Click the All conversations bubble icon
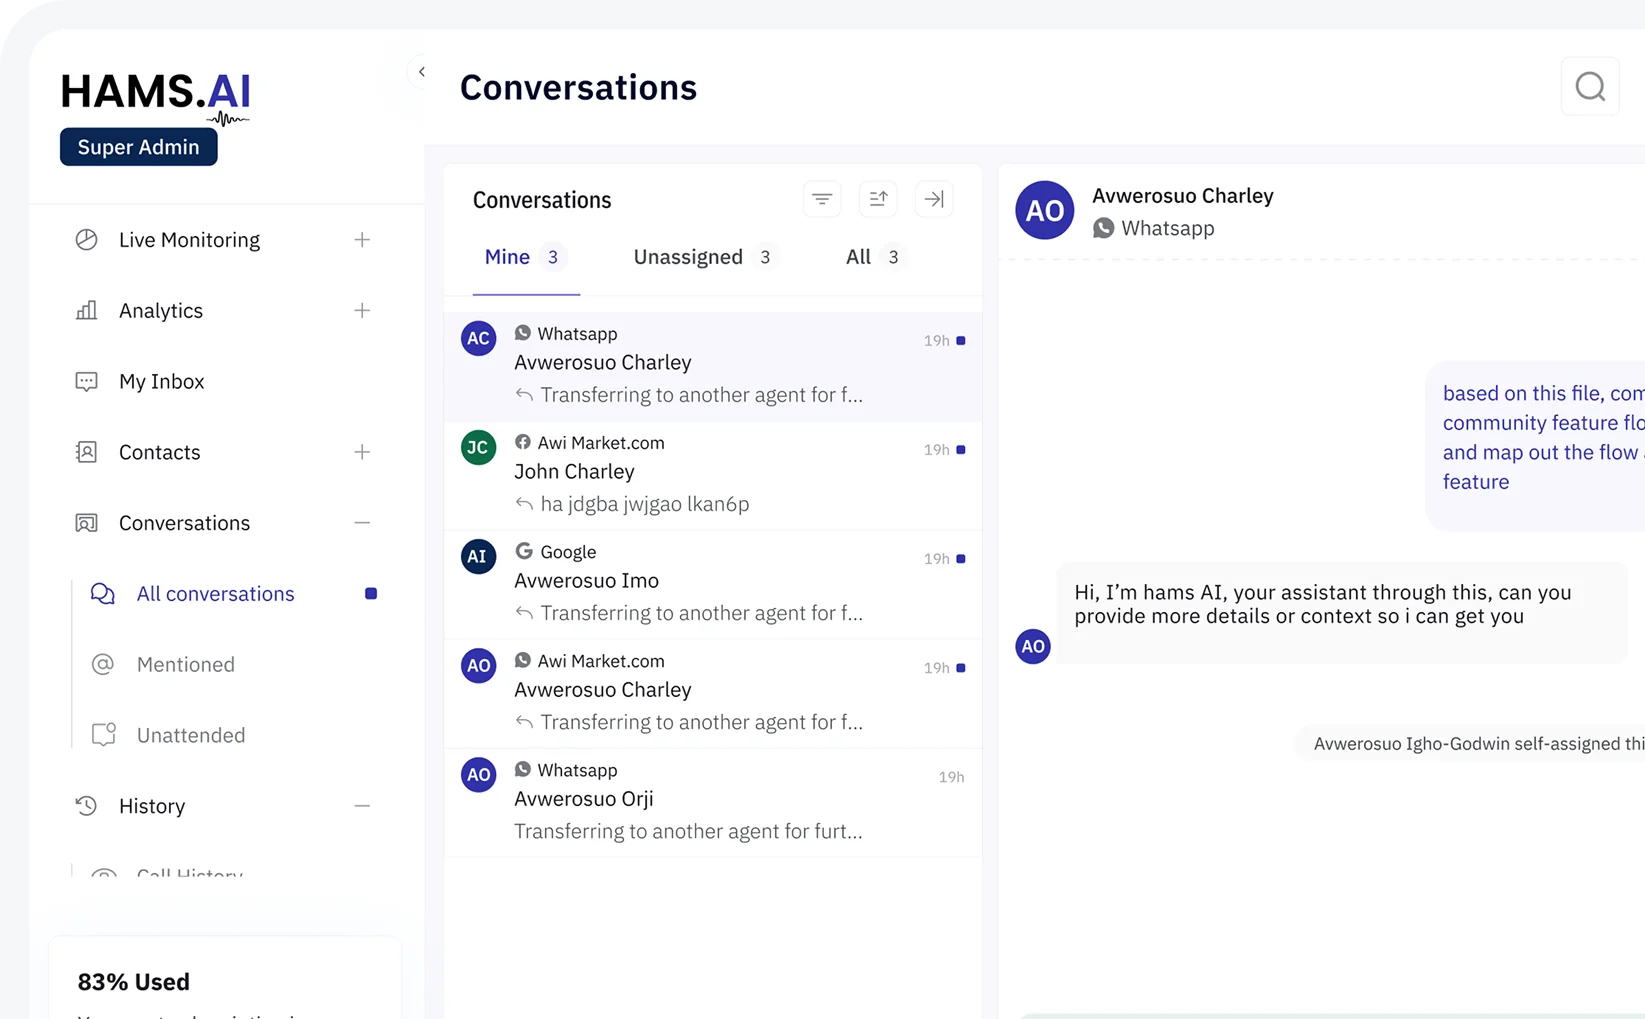Screen dimensions: 1645x1019 [x=103, y=594]
